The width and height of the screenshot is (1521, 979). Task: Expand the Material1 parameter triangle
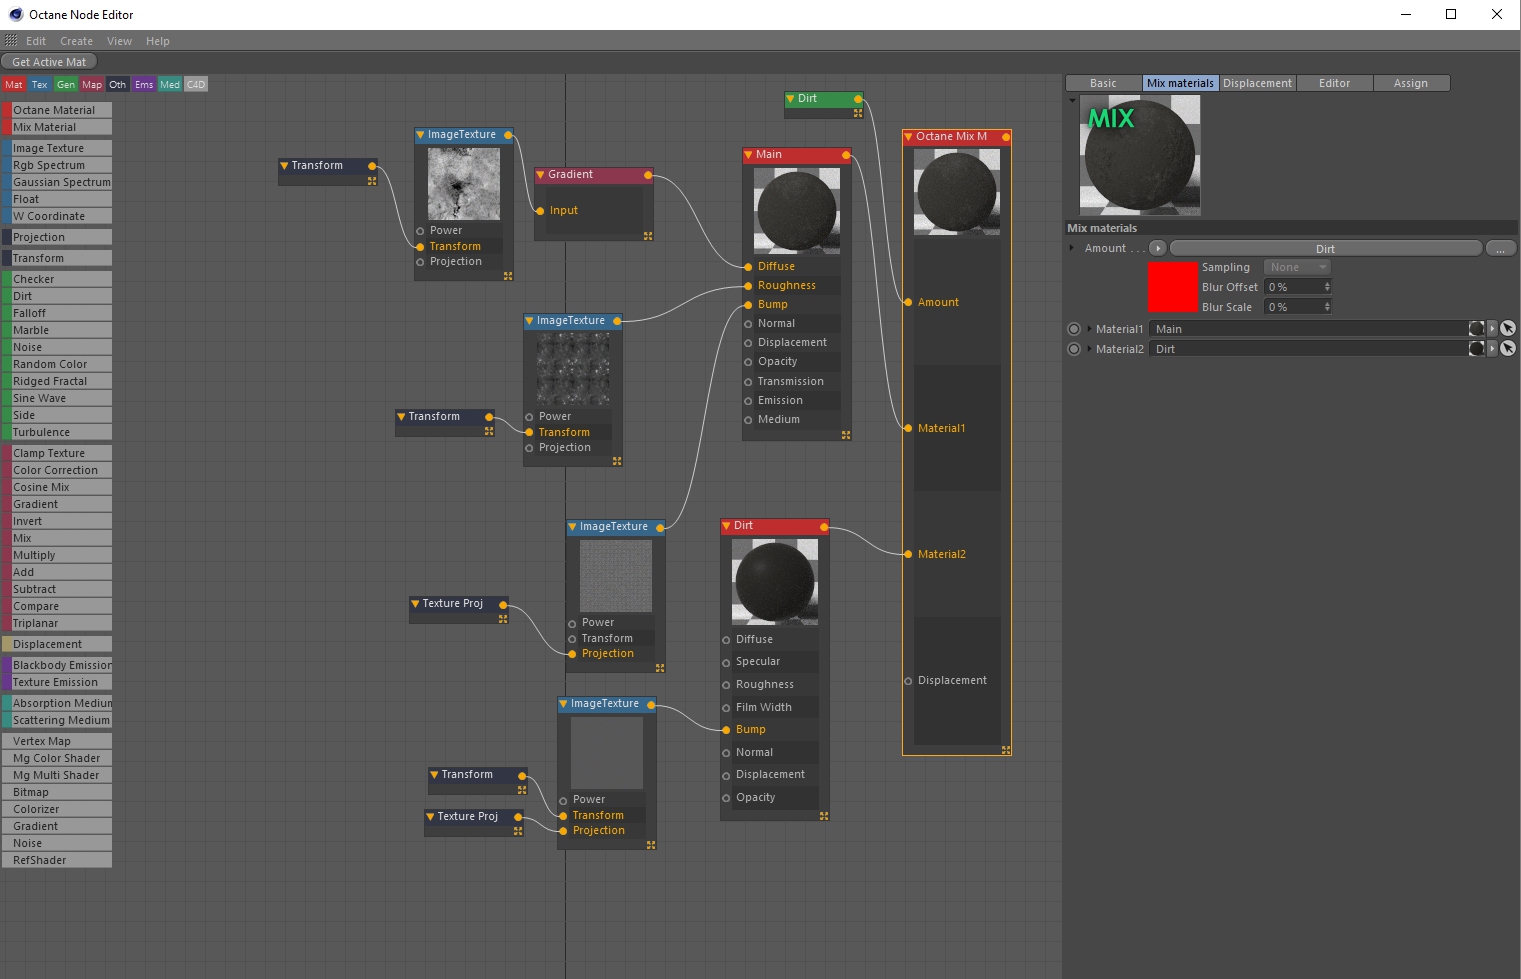click(1089, 329)
